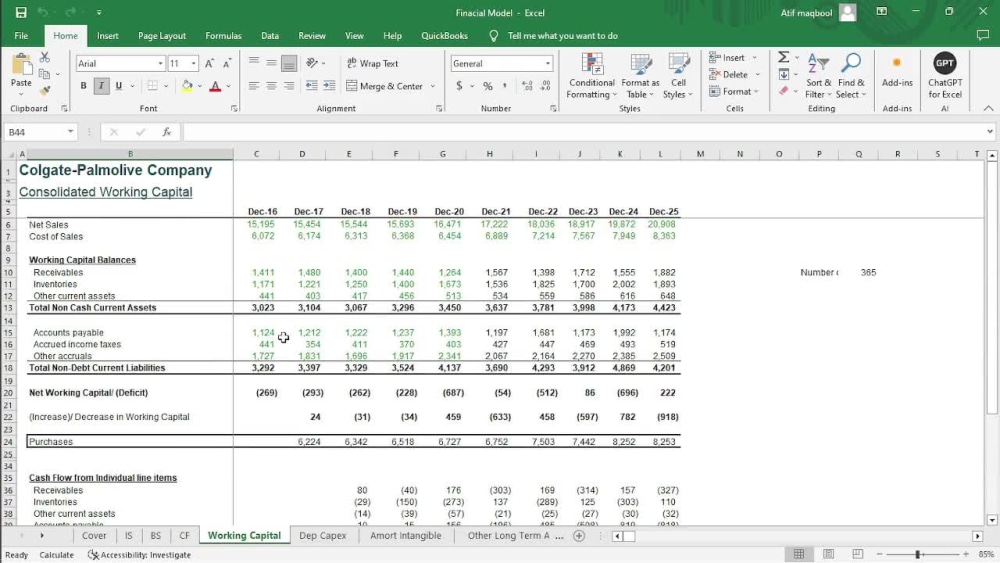Image resolution: width=1000 pixels, height=563 pixels.
Task: Open the Arial font name dropdown
Action: point(160,64)
